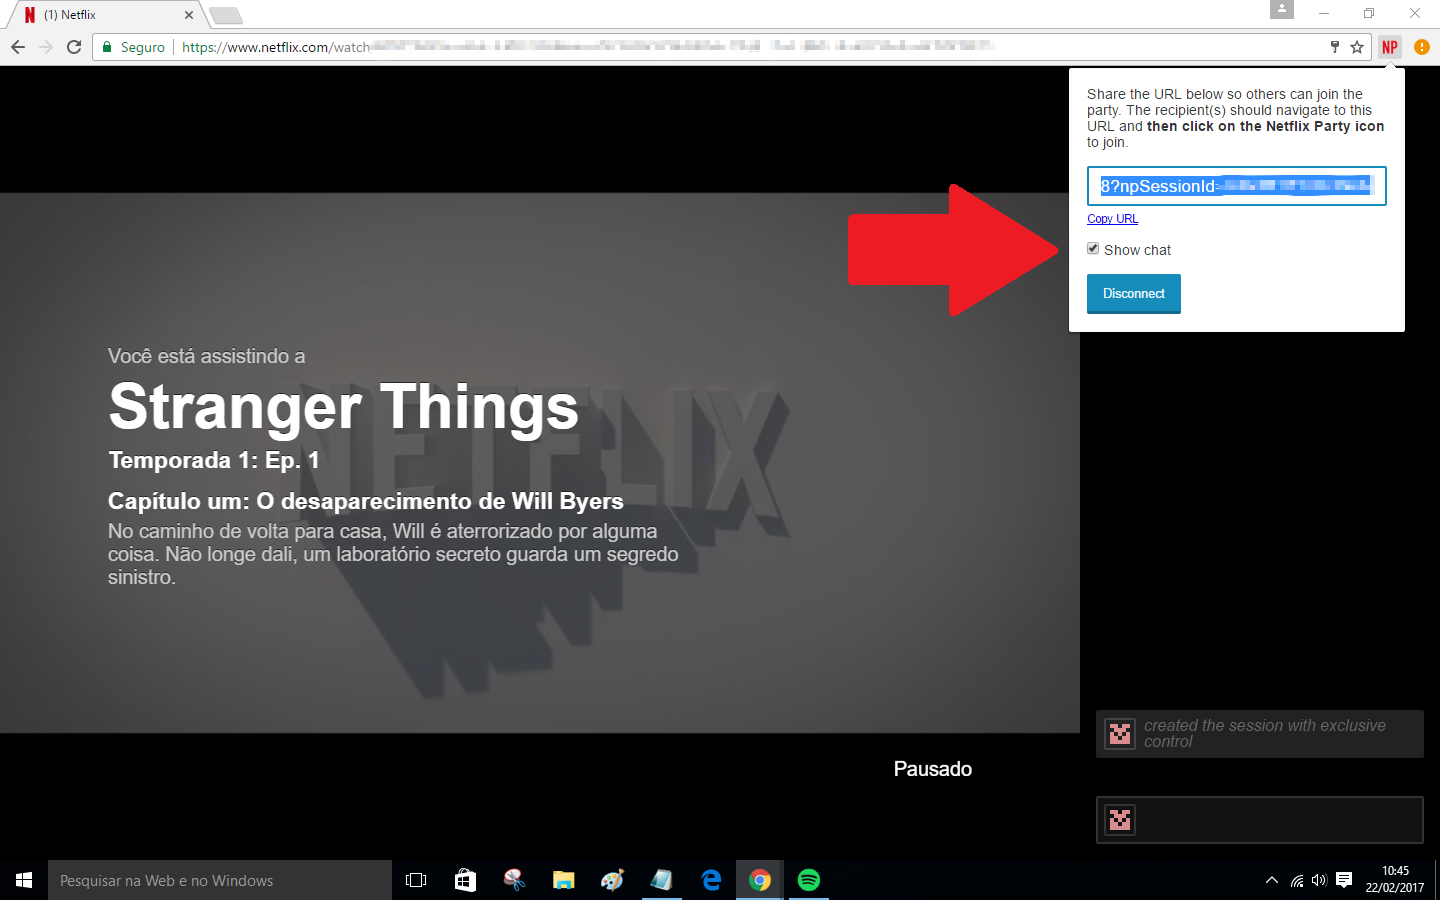Select the npSessionId share URL field

click(1236, 186)
